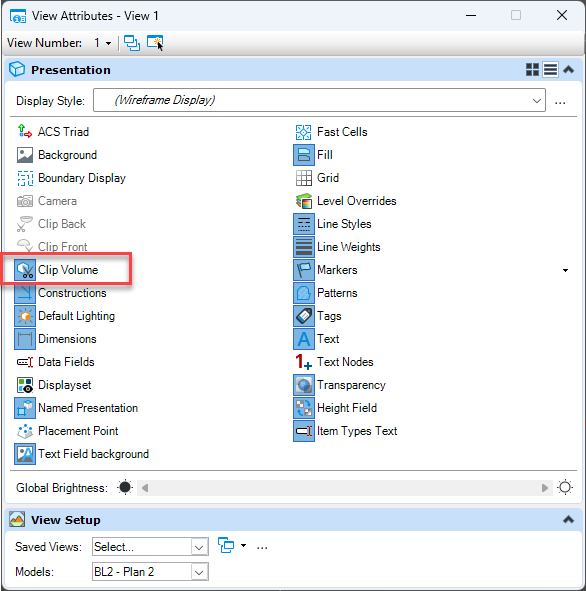Close the View Attributes window
Image resolution: width=586 pixels, height=591 pixels.
tap(562, 15)
